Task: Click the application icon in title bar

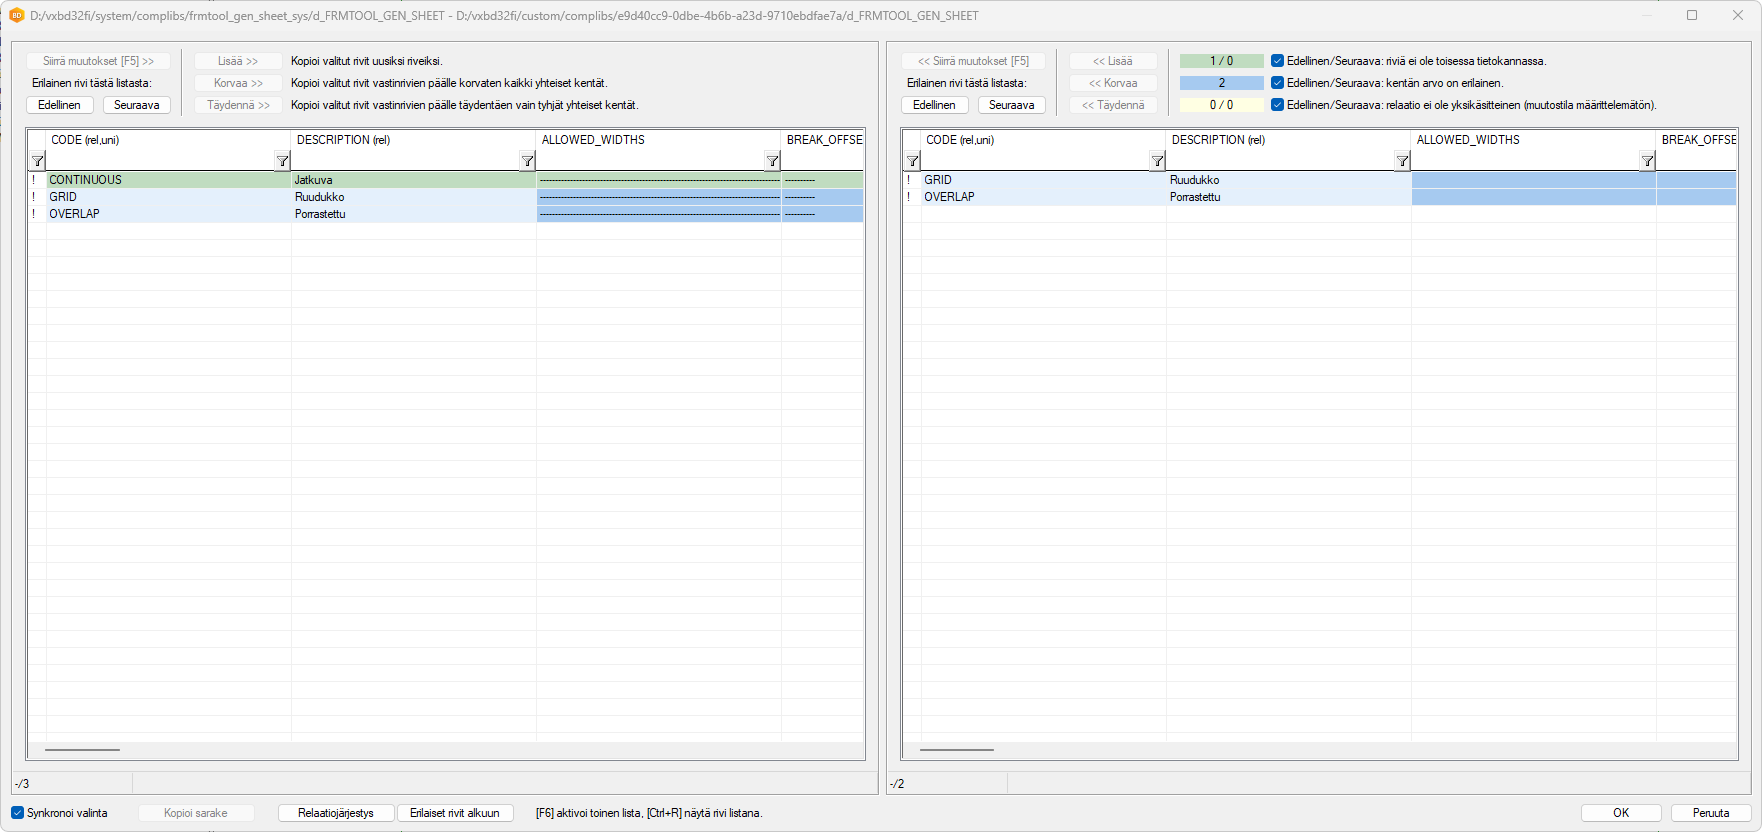Action: click(x=16, y=15)
